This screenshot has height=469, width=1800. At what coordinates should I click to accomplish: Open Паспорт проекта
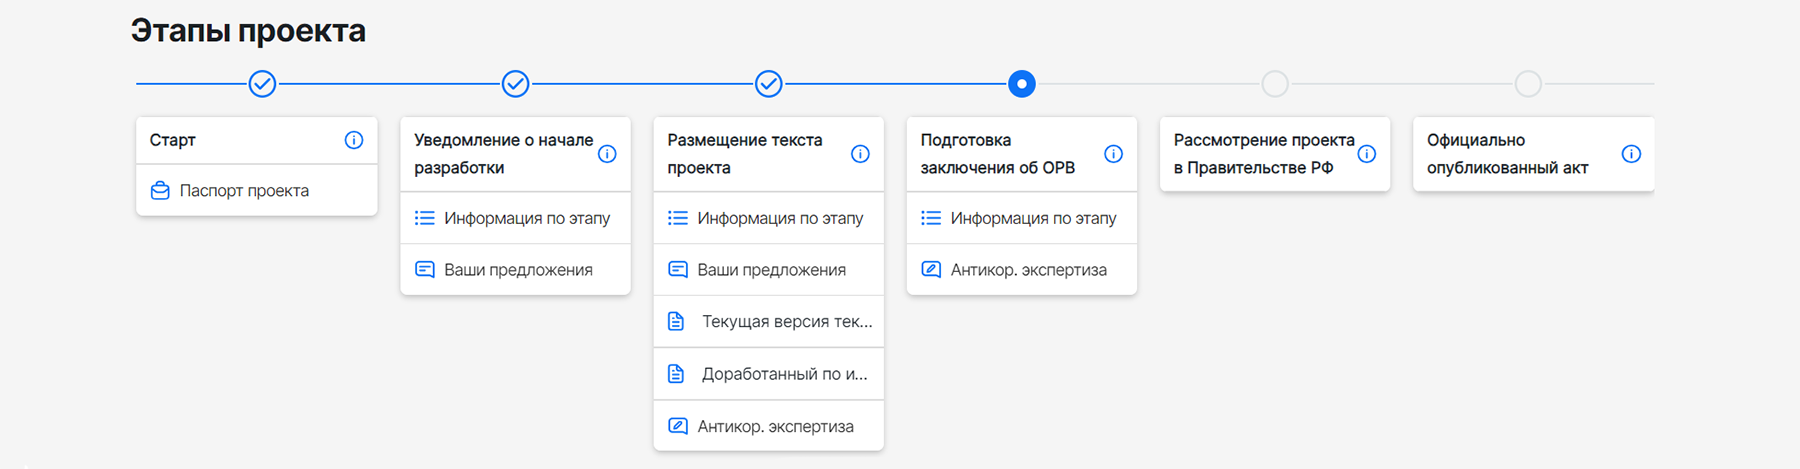(x=244, y=191)
